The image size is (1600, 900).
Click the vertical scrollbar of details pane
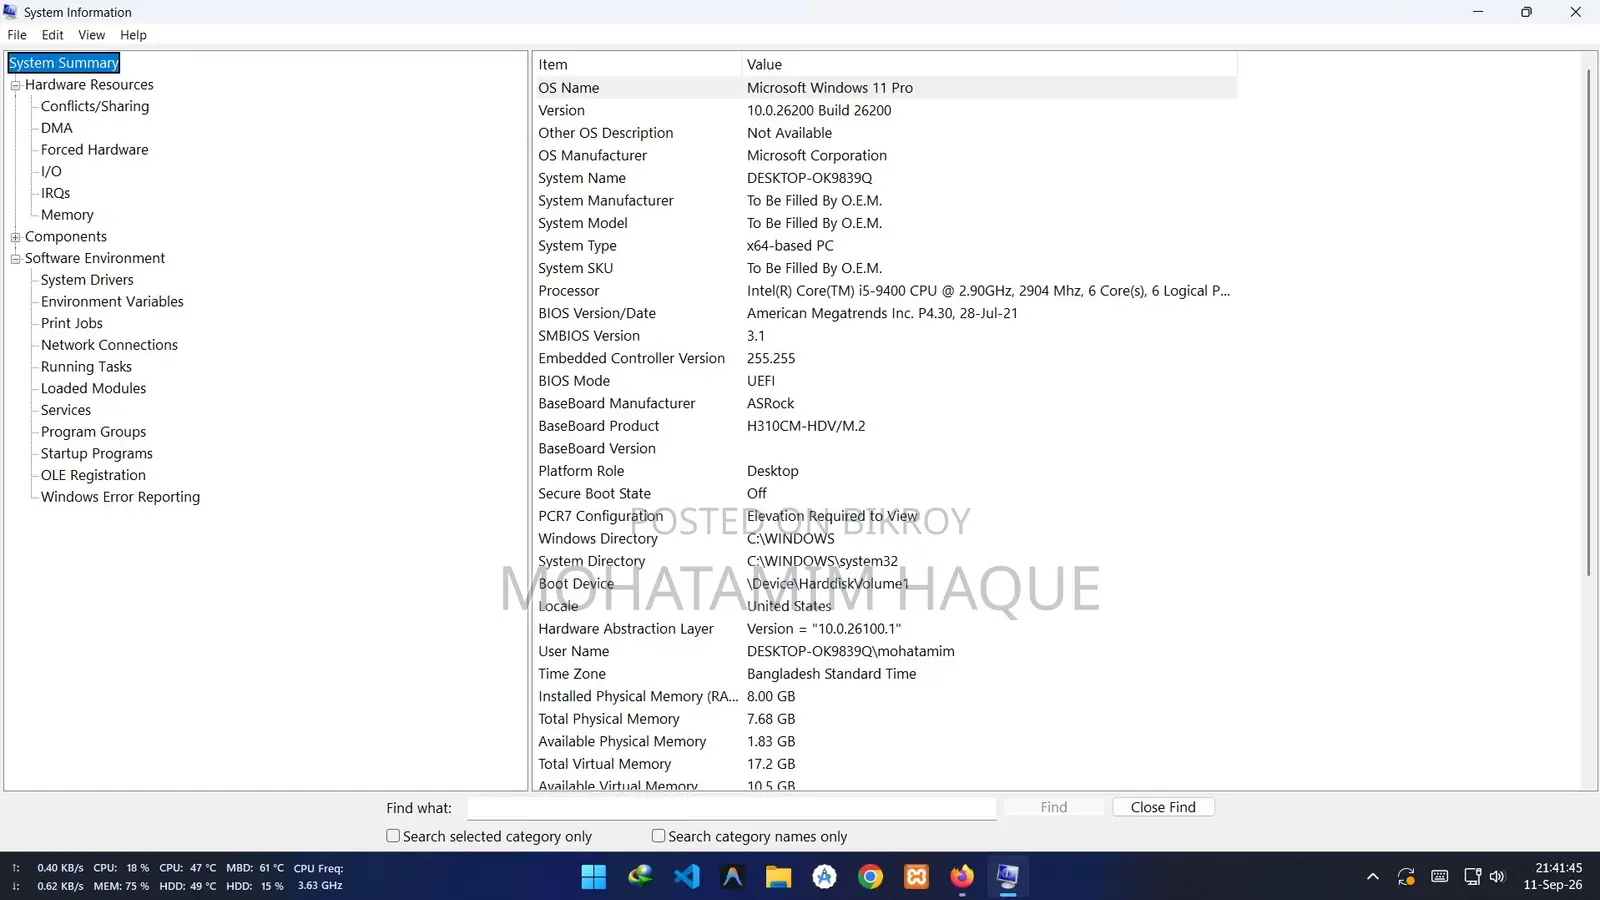point(1588,322)
